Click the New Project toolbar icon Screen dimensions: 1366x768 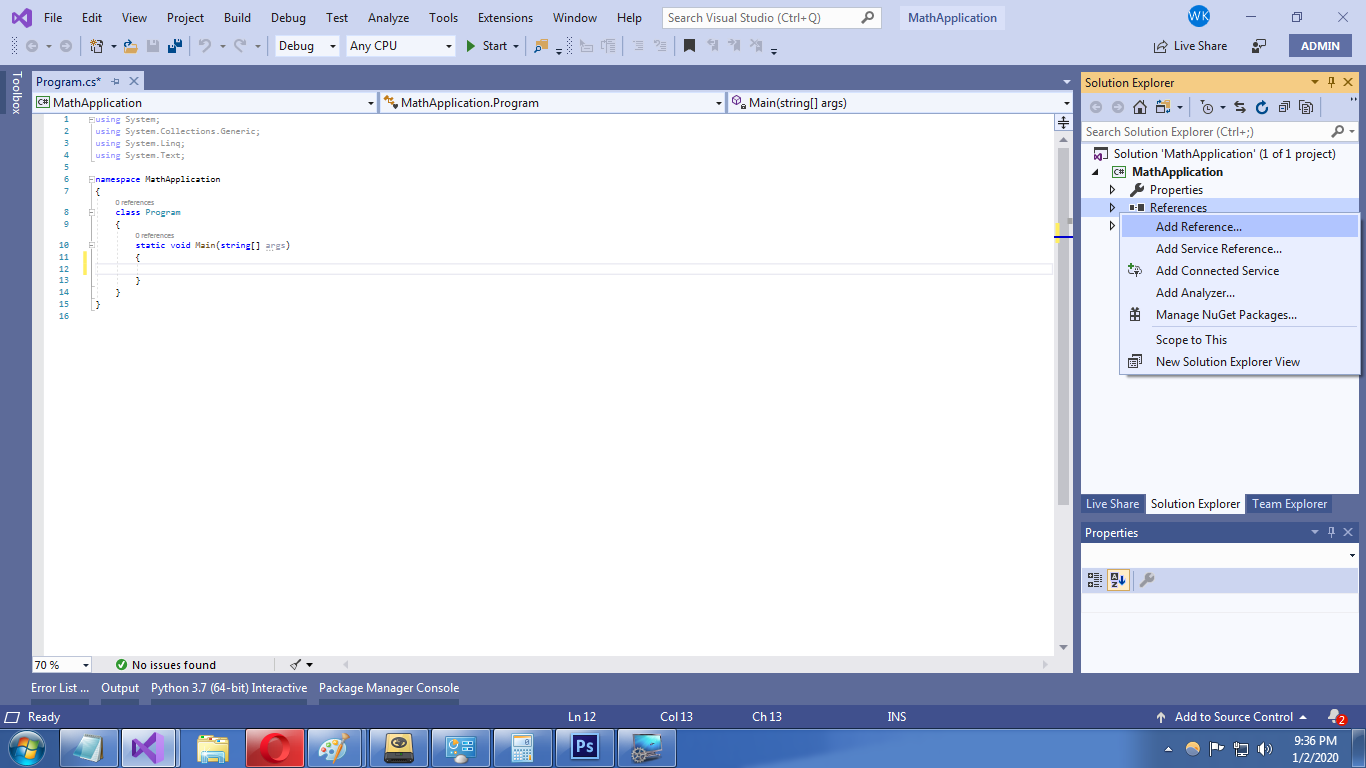coord(97,46)
